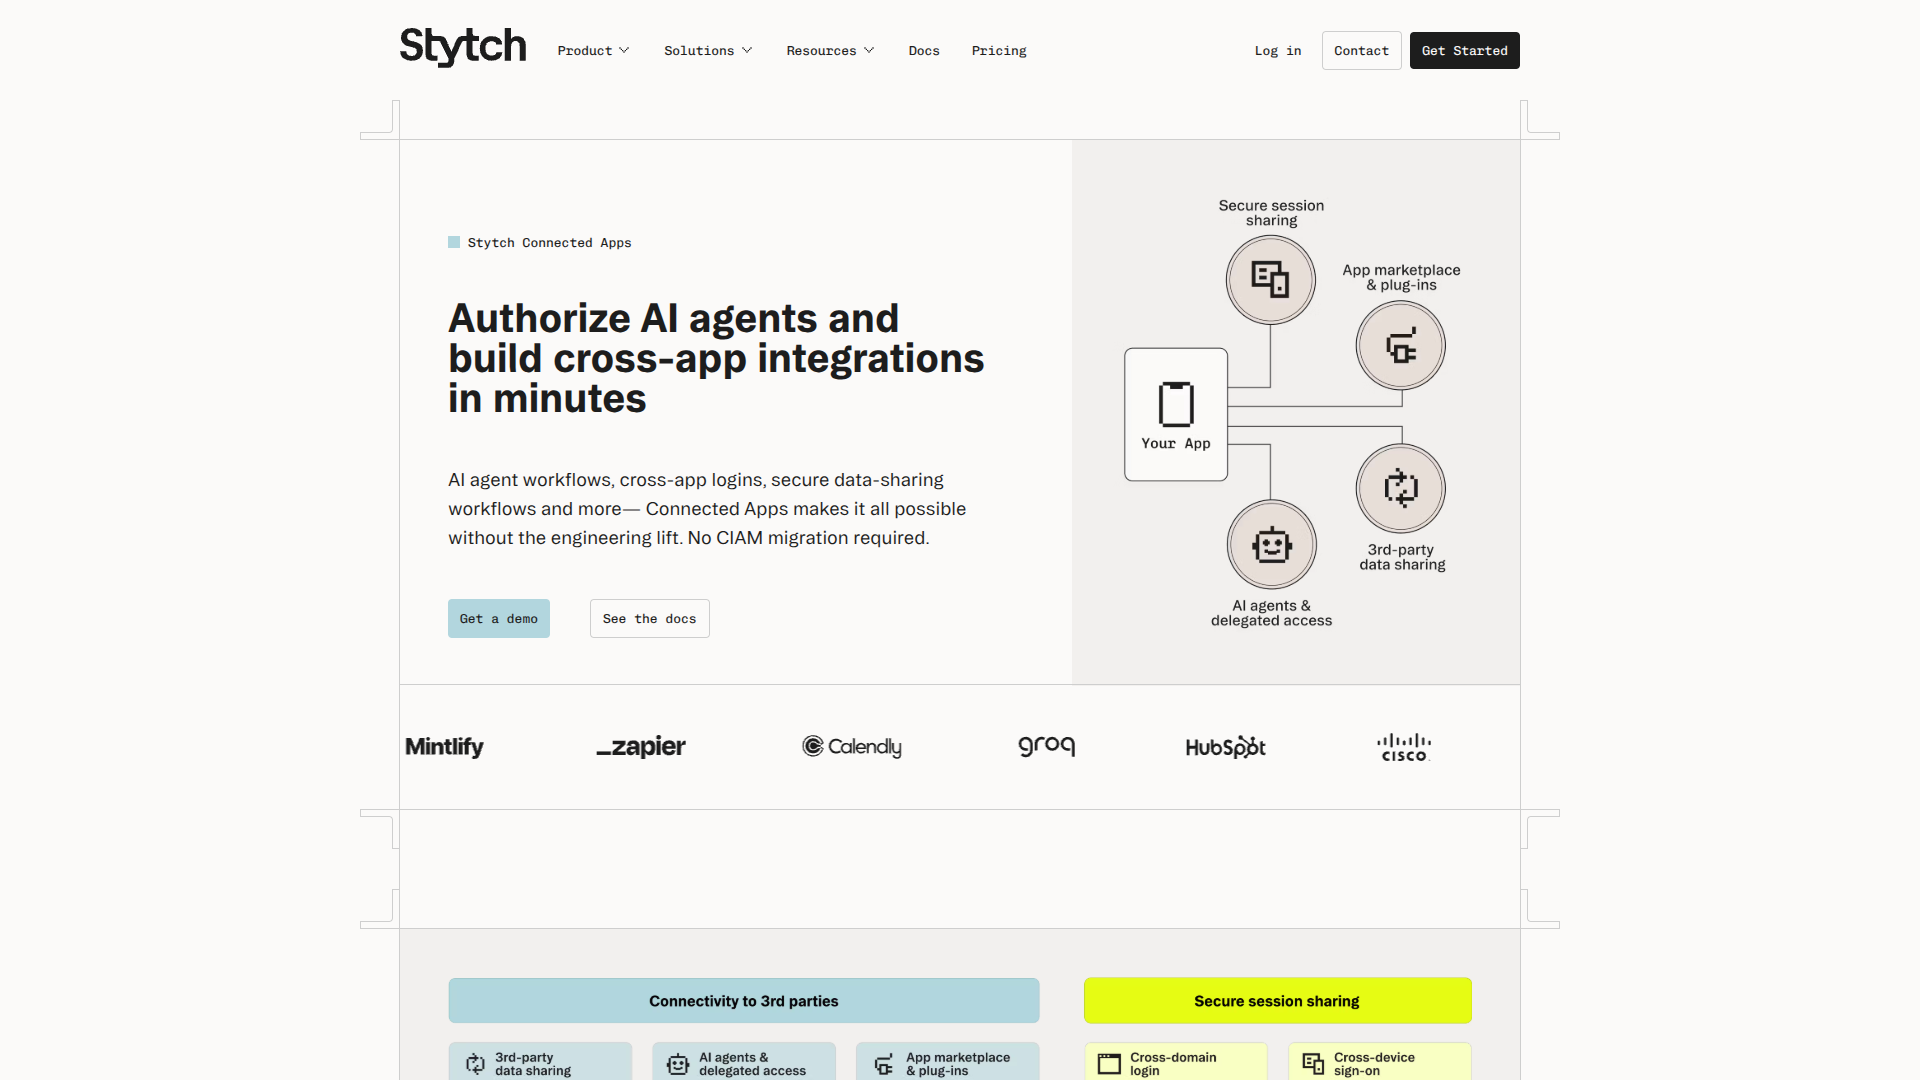The image size is (1920, 1080).
Task: Click the Secure session sharing diagram icon
Action: pyautogui.click(x=1270, y=280)
